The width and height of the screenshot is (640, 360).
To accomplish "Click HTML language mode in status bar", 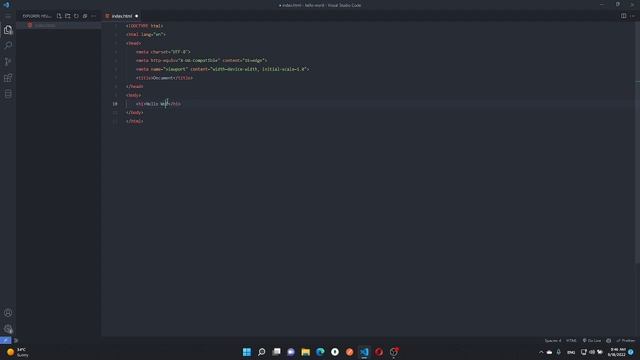I will pyautogui.click(x=571, y=340).
